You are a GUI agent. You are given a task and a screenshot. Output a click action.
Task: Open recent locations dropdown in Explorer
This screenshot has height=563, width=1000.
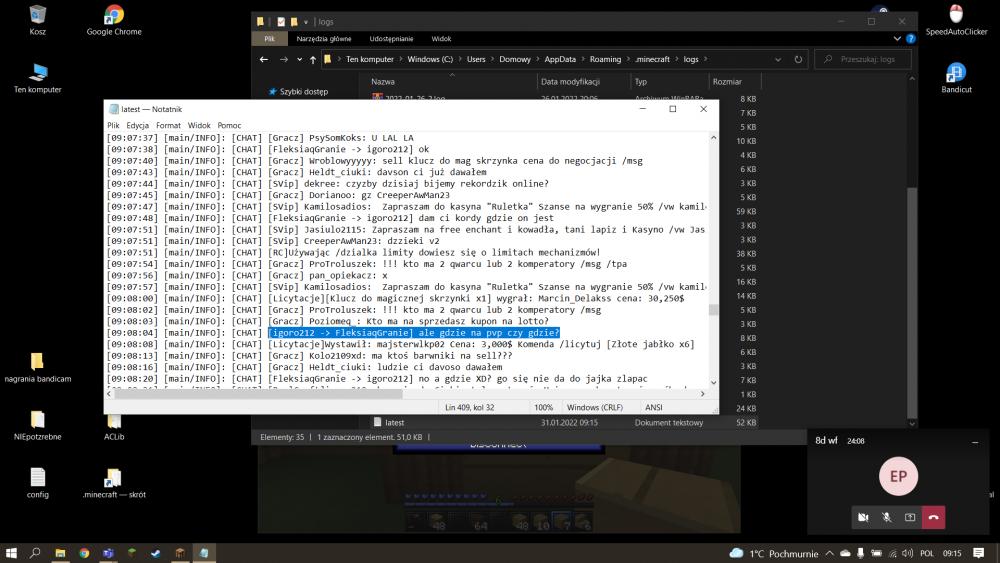pos(298,60)
